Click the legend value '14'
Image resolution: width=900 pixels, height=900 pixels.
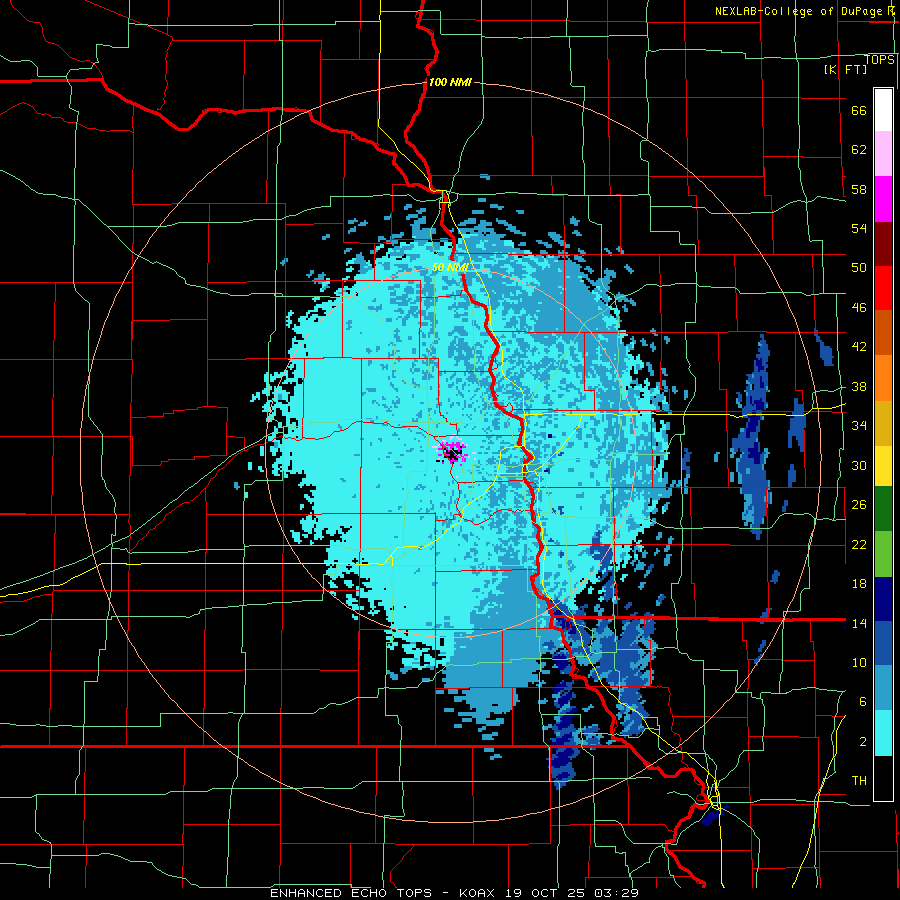pos(859,623)
